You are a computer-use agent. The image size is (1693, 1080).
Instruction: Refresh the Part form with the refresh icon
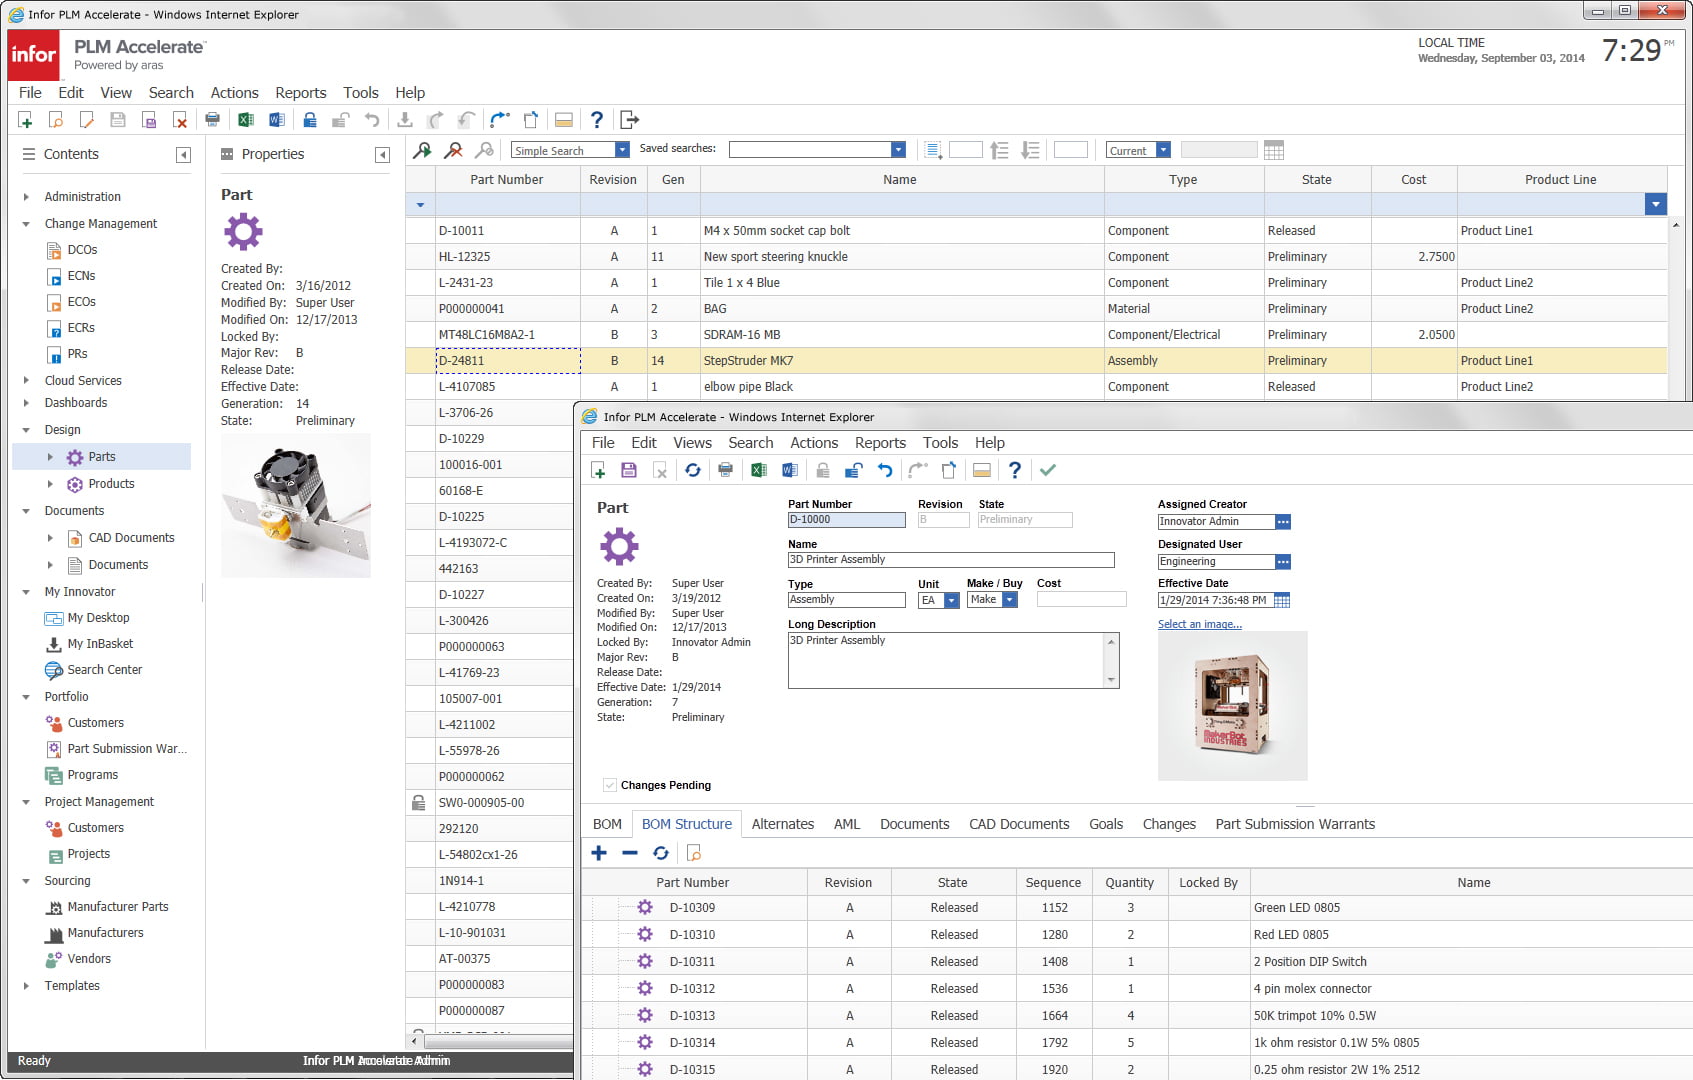[693, 470]
